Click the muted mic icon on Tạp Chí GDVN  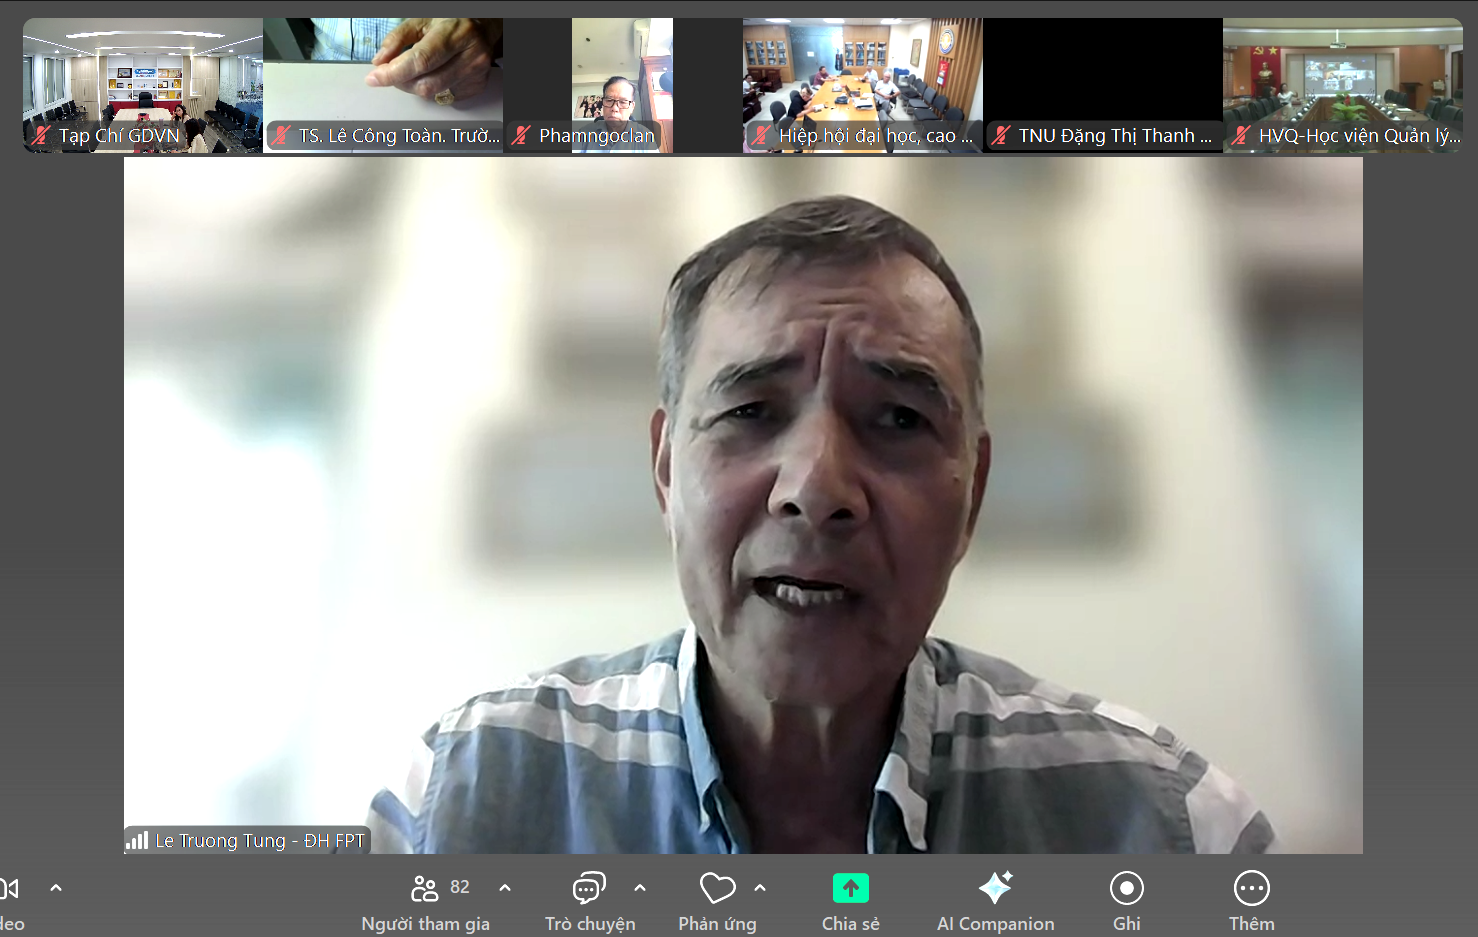[x=41, y=135]
